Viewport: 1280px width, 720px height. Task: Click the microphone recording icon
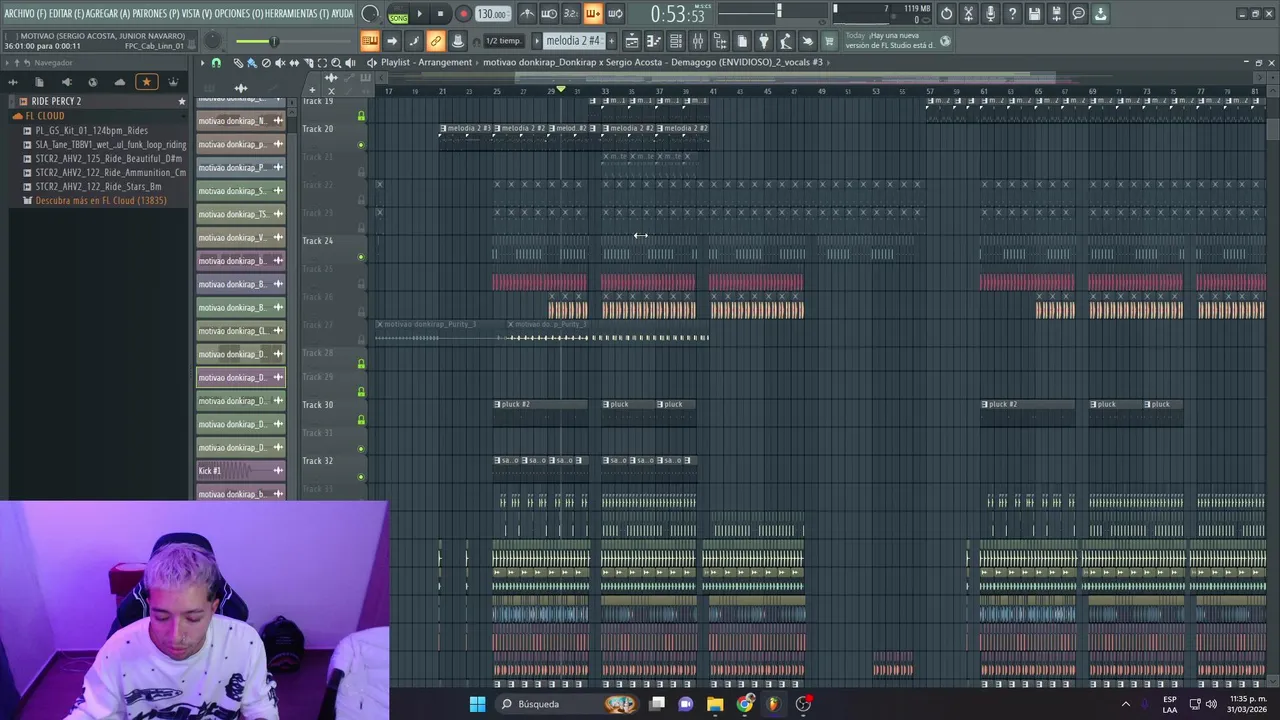(x=991, y=14)
